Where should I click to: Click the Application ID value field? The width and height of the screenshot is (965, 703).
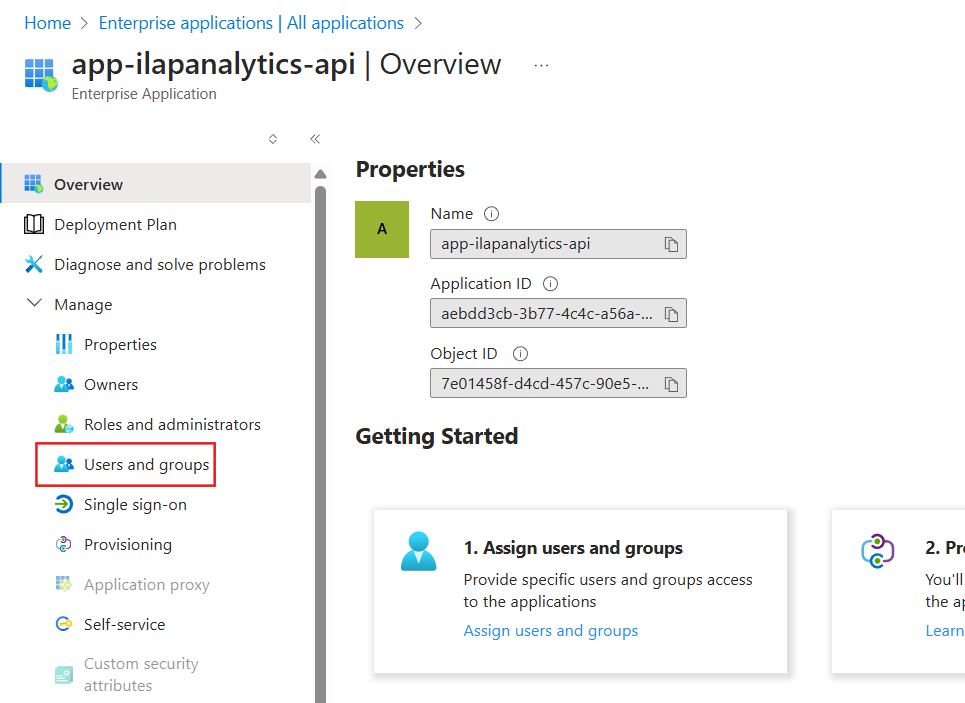pyautogui.click(x=558, y=314)
